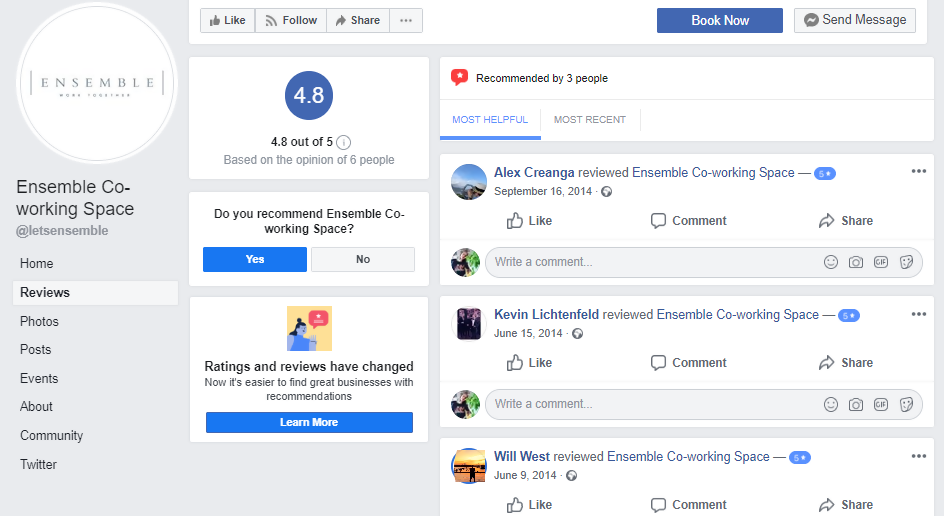Click public globe icon on Kevin's review

577,334
